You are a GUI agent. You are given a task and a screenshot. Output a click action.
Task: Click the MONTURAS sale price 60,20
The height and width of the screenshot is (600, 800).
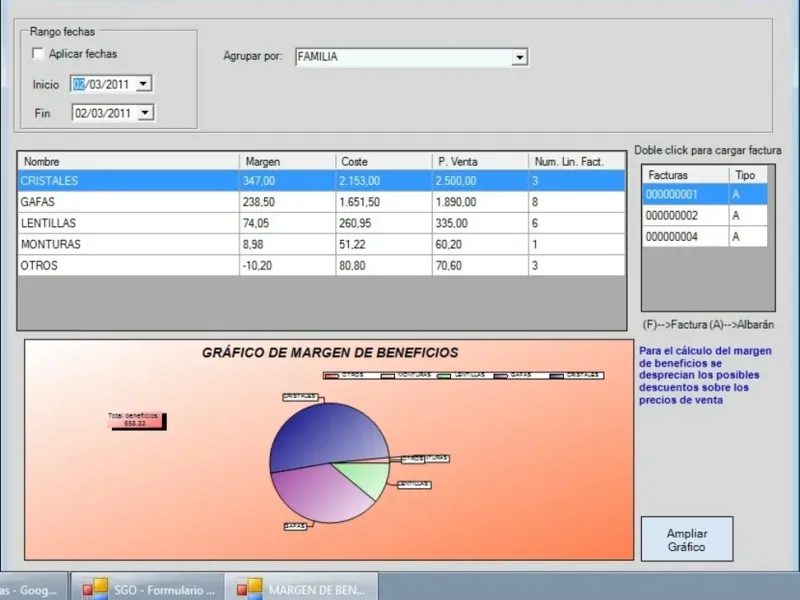coord(448,244)
